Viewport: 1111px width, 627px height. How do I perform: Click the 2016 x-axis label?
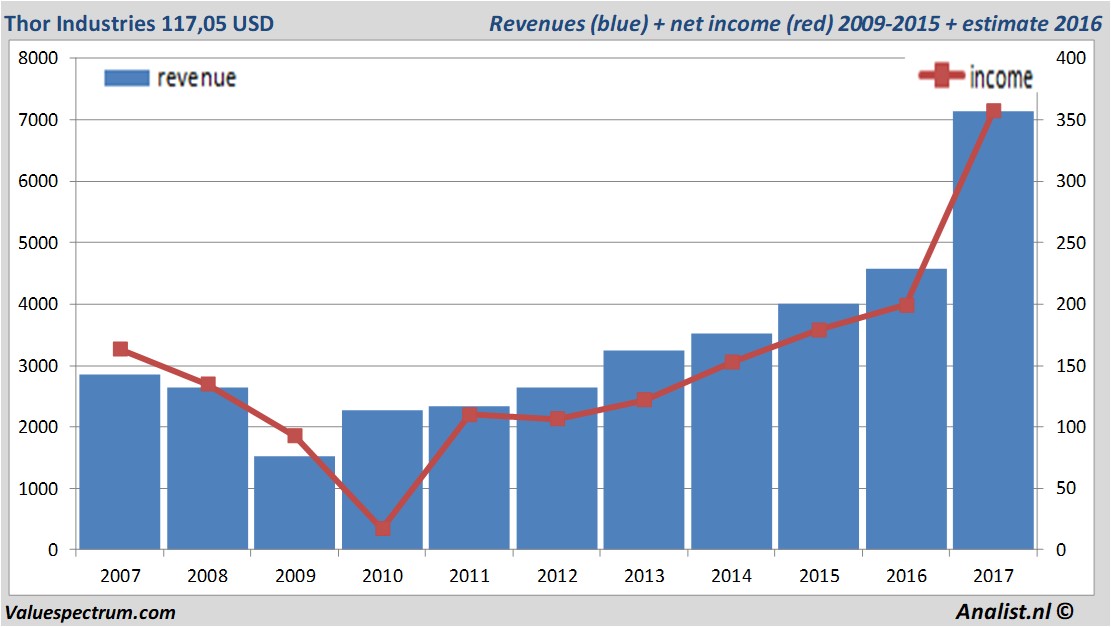click(x=906, y=575)
